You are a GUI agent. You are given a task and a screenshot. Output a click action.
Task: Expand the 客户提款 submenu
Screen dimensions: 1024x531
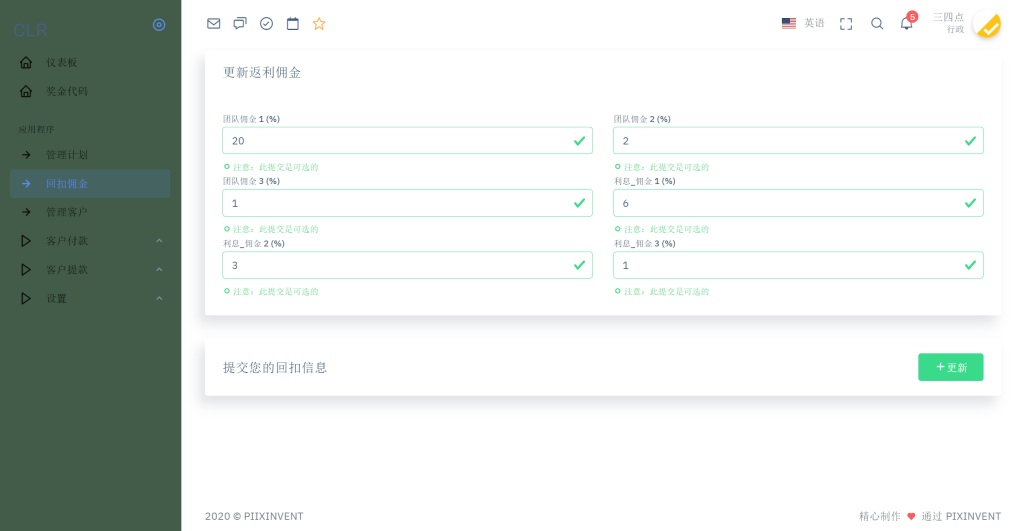click(90, 270)
